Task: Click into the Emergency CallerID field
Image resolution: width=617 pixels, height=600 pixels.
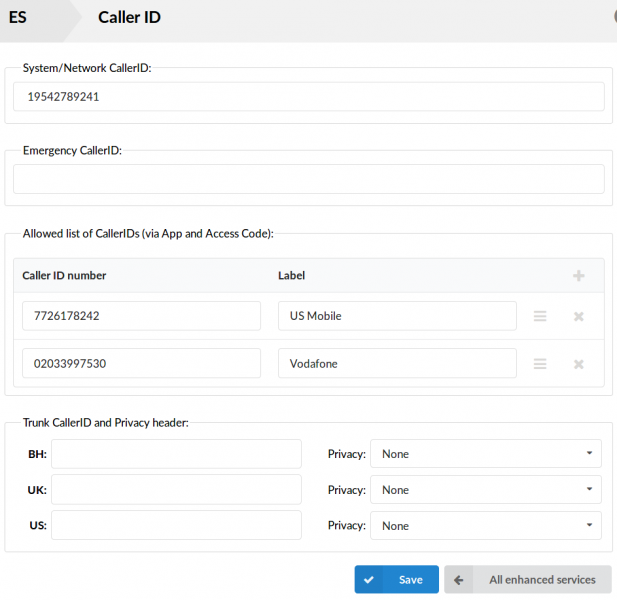Action: pos(309,179)
